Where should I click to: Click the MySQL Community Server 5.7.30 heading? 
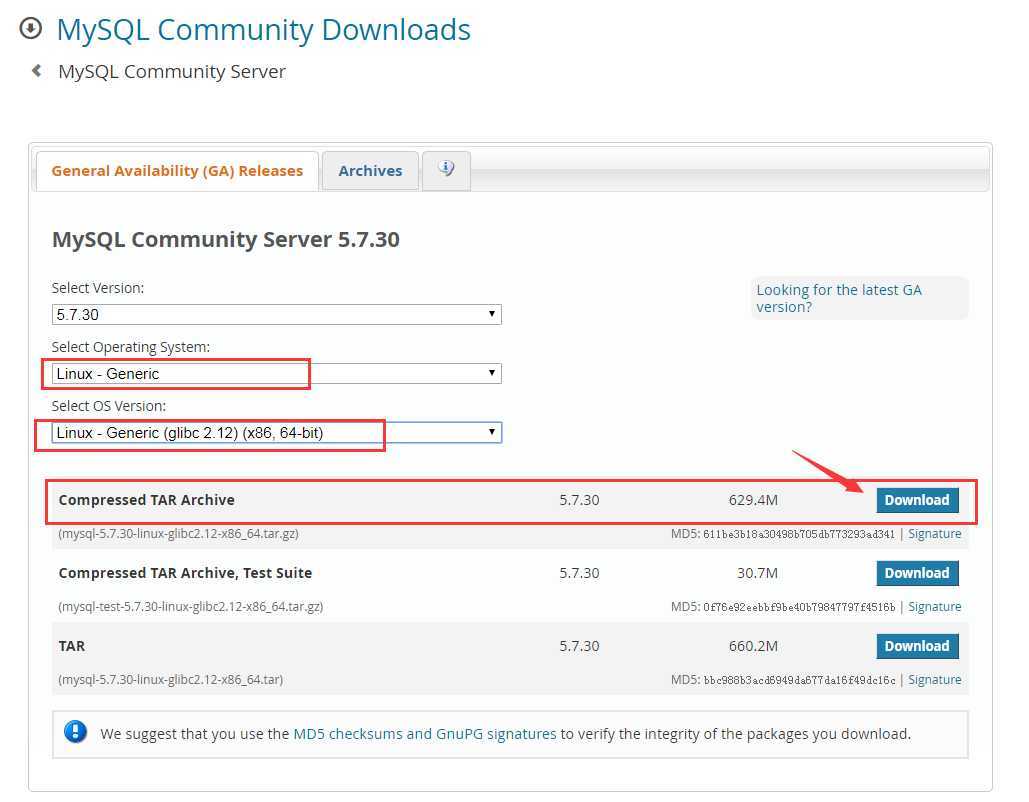pos(226,240)
